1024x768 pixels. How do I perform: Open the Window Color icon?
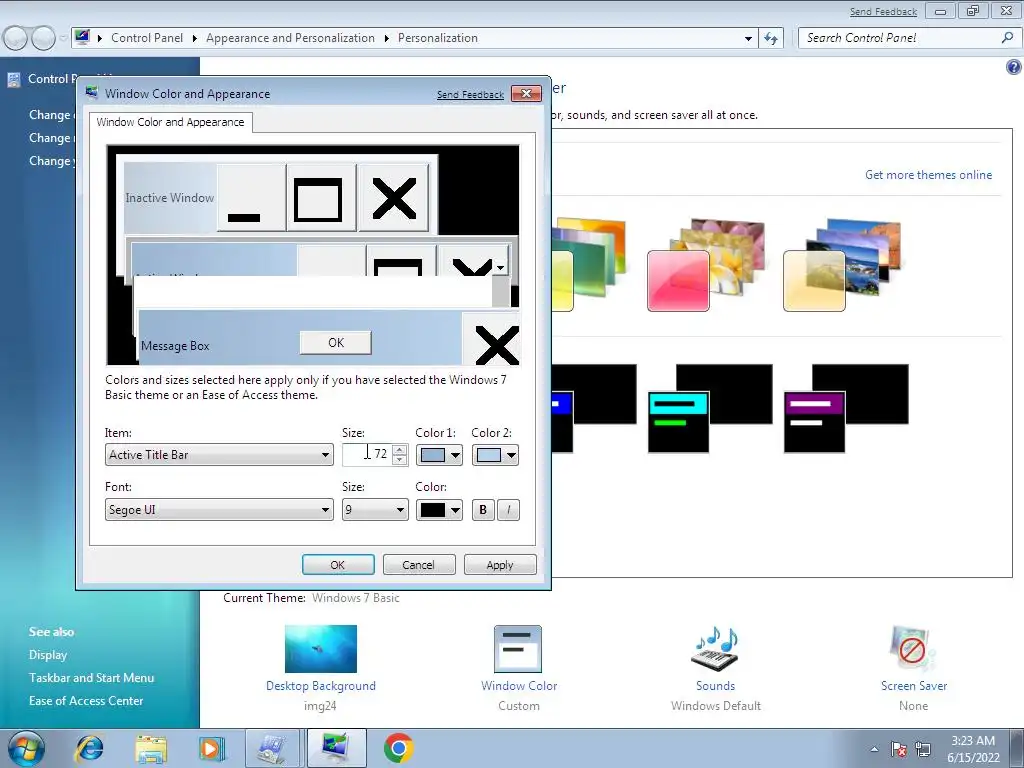coord(518,649)
